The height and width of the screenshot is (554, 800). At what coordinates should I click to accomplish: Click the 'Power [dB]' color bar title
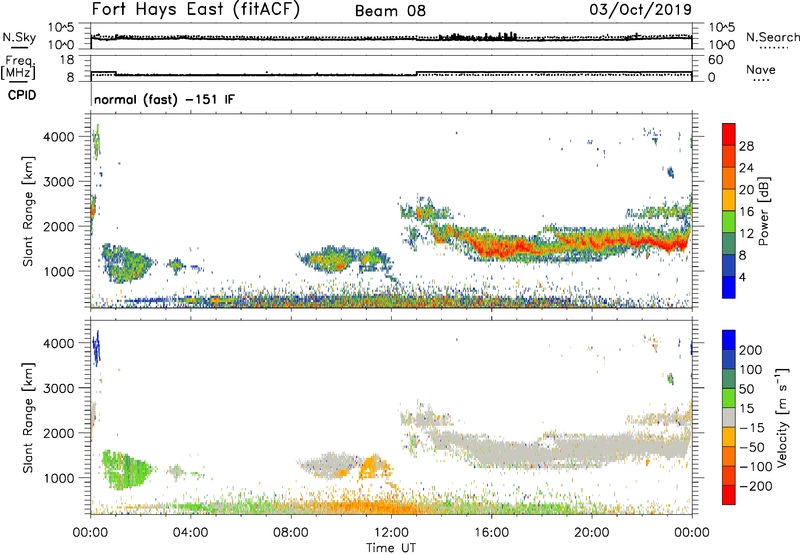pyautogui.click(x=763, y=211)
